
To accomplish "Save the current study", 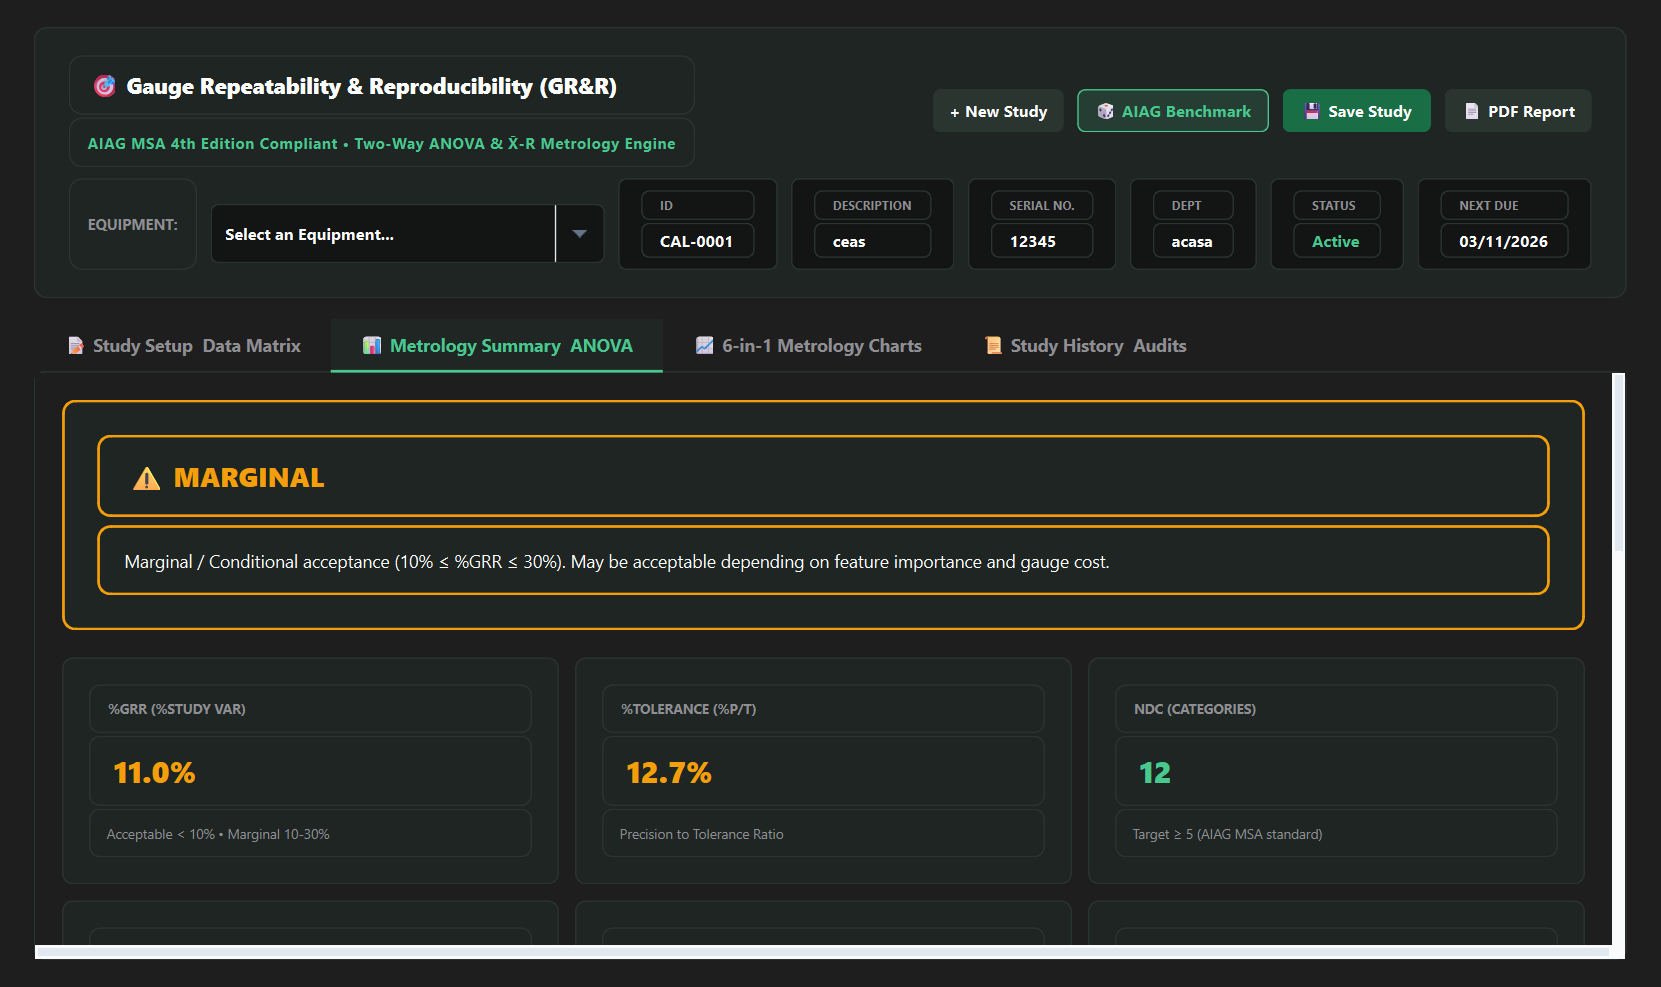I will point(1357,111).
